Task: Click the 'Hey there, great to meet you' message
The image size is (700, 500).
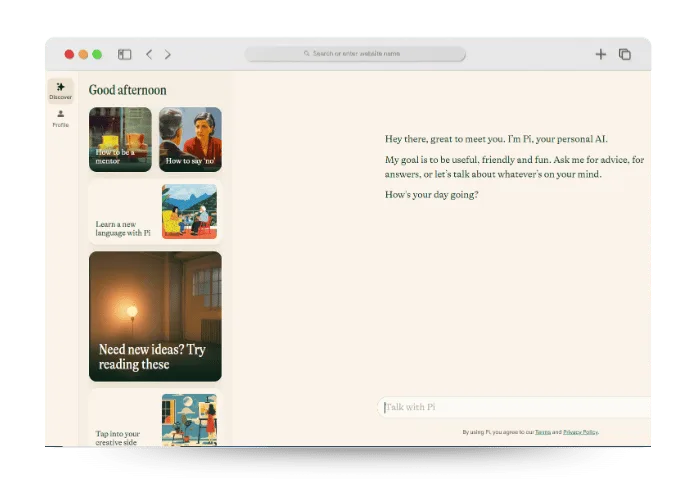Action: point(496,139)
